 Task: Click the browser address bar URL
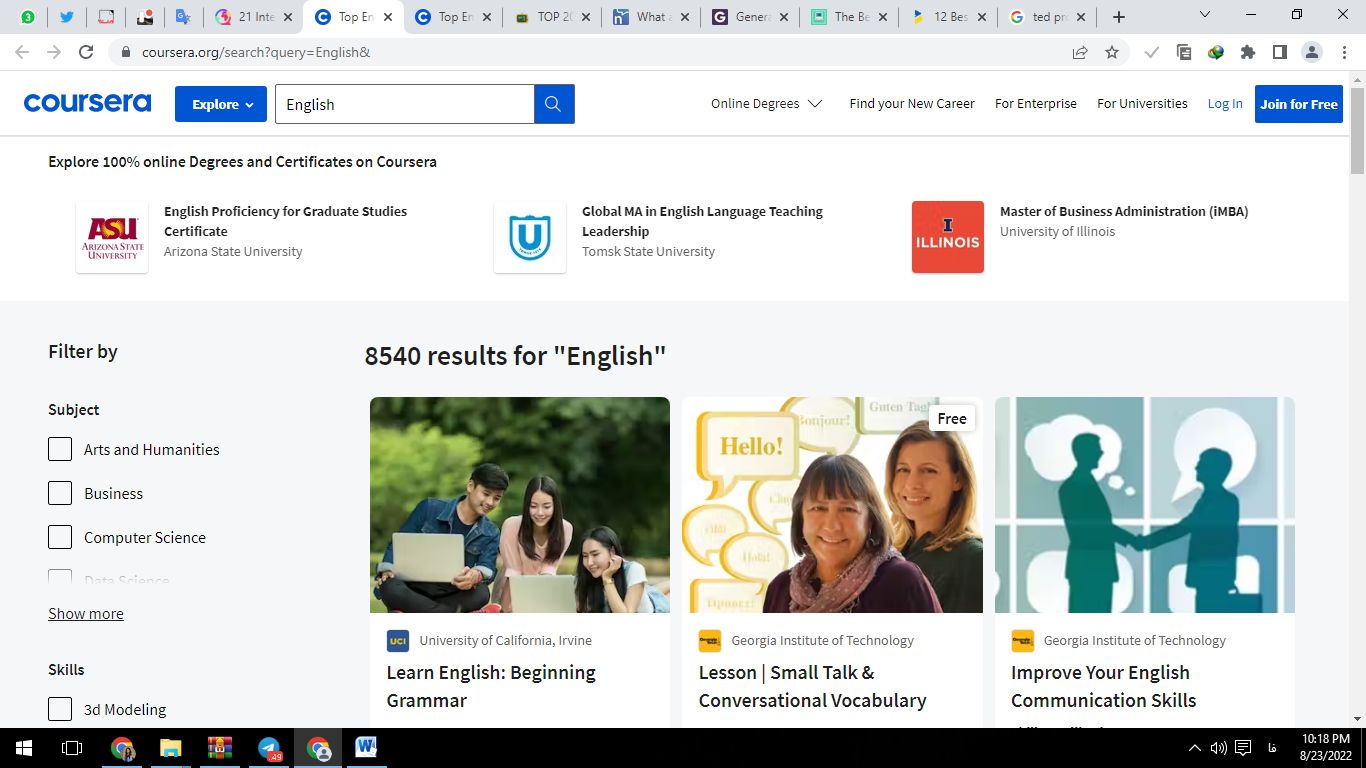pyautogui.click(x=256, y=52)
